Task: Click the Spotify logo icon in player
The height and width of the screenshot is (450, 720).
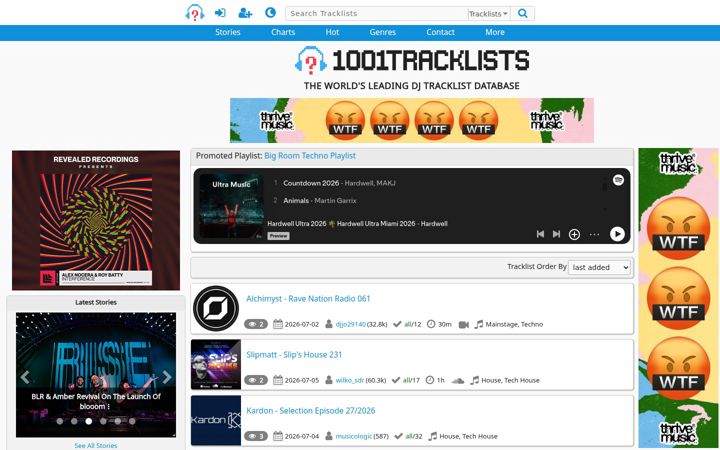Action: [x=618, y=180]
